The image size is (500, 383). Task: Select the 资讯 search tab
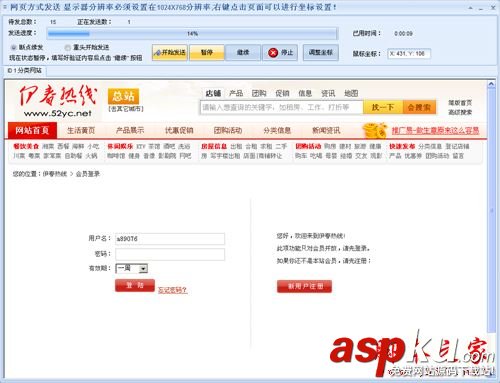tap(328, 93)
